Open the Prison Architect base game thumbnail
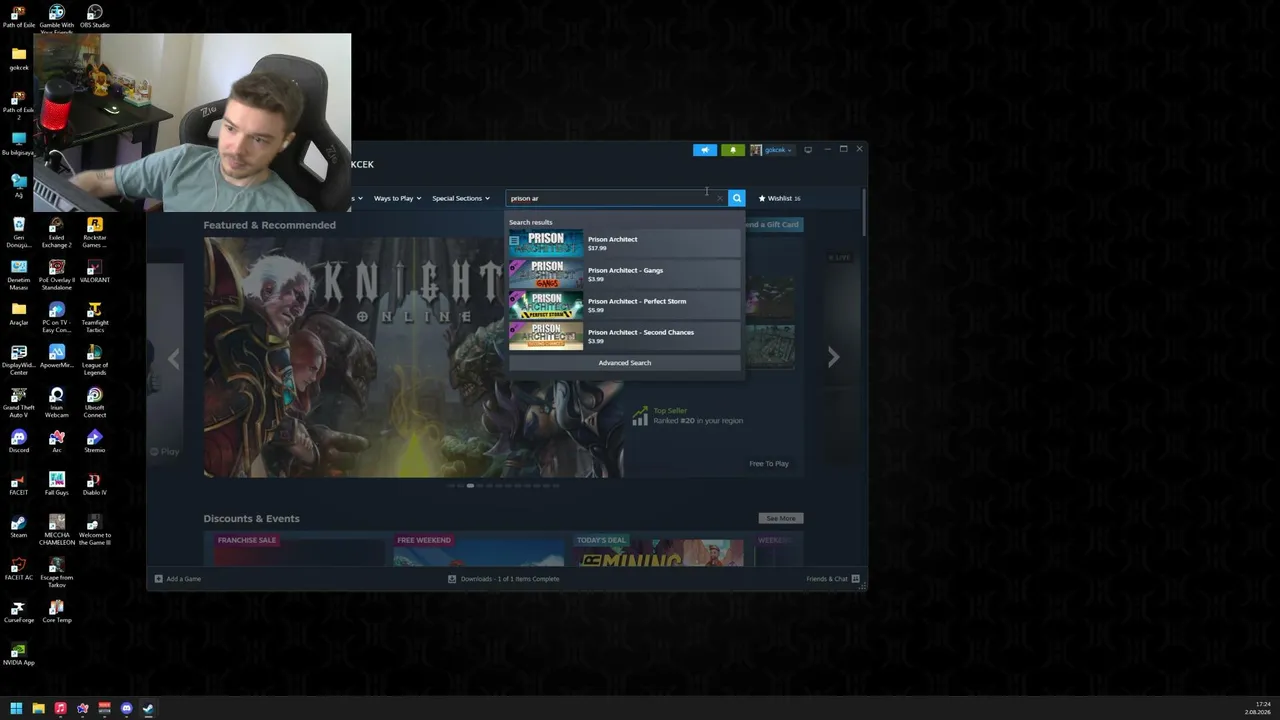Image resolution: width=1280 pixels, height=720 pixels. coord(546,243)
